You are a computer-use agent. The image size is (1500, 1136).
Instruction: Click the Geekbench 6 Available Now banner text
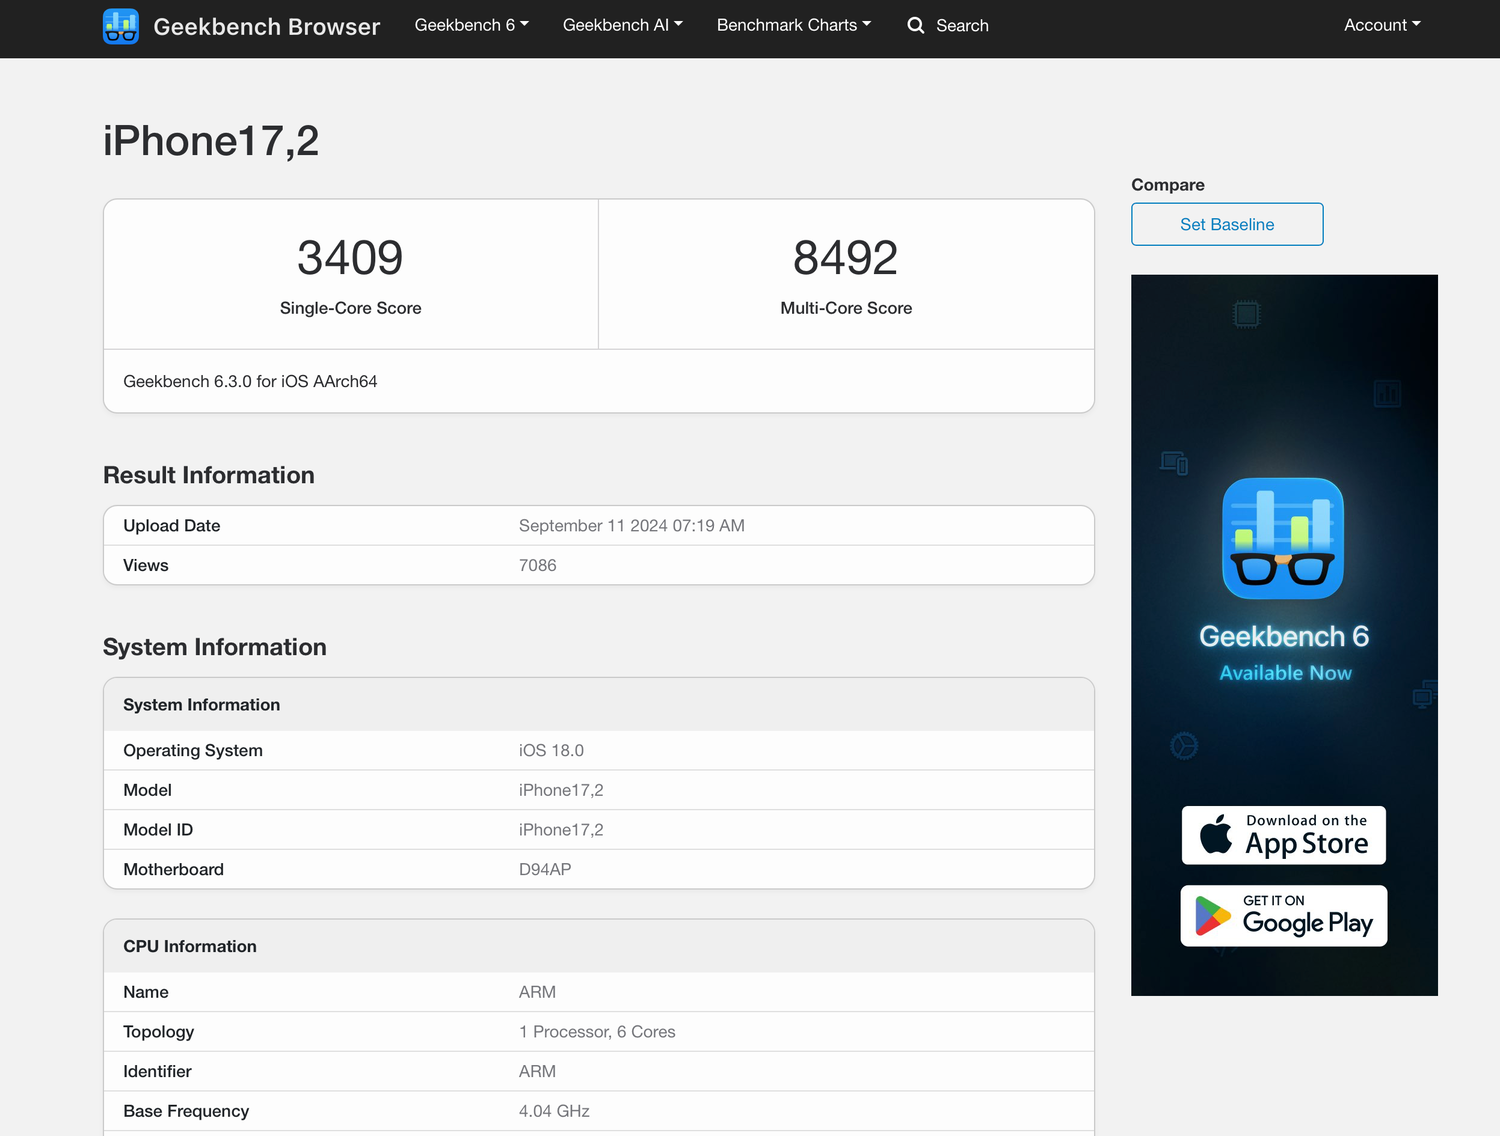pyautogui.click(x=1285, y=653)
